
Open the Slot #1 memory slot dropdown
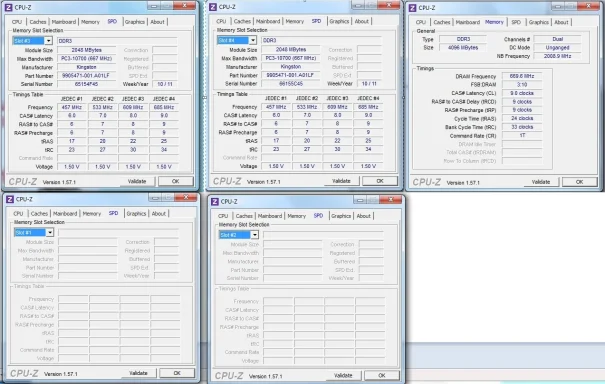pos(50,232)
